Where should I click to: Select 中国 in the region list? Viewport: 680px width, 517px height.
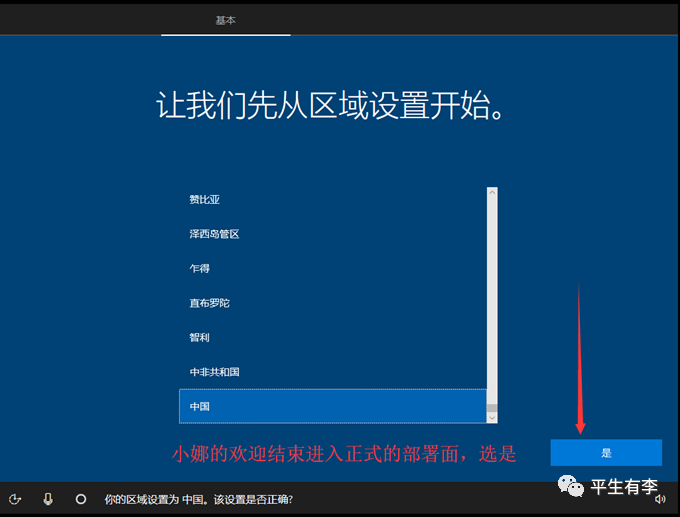point(333,406)
